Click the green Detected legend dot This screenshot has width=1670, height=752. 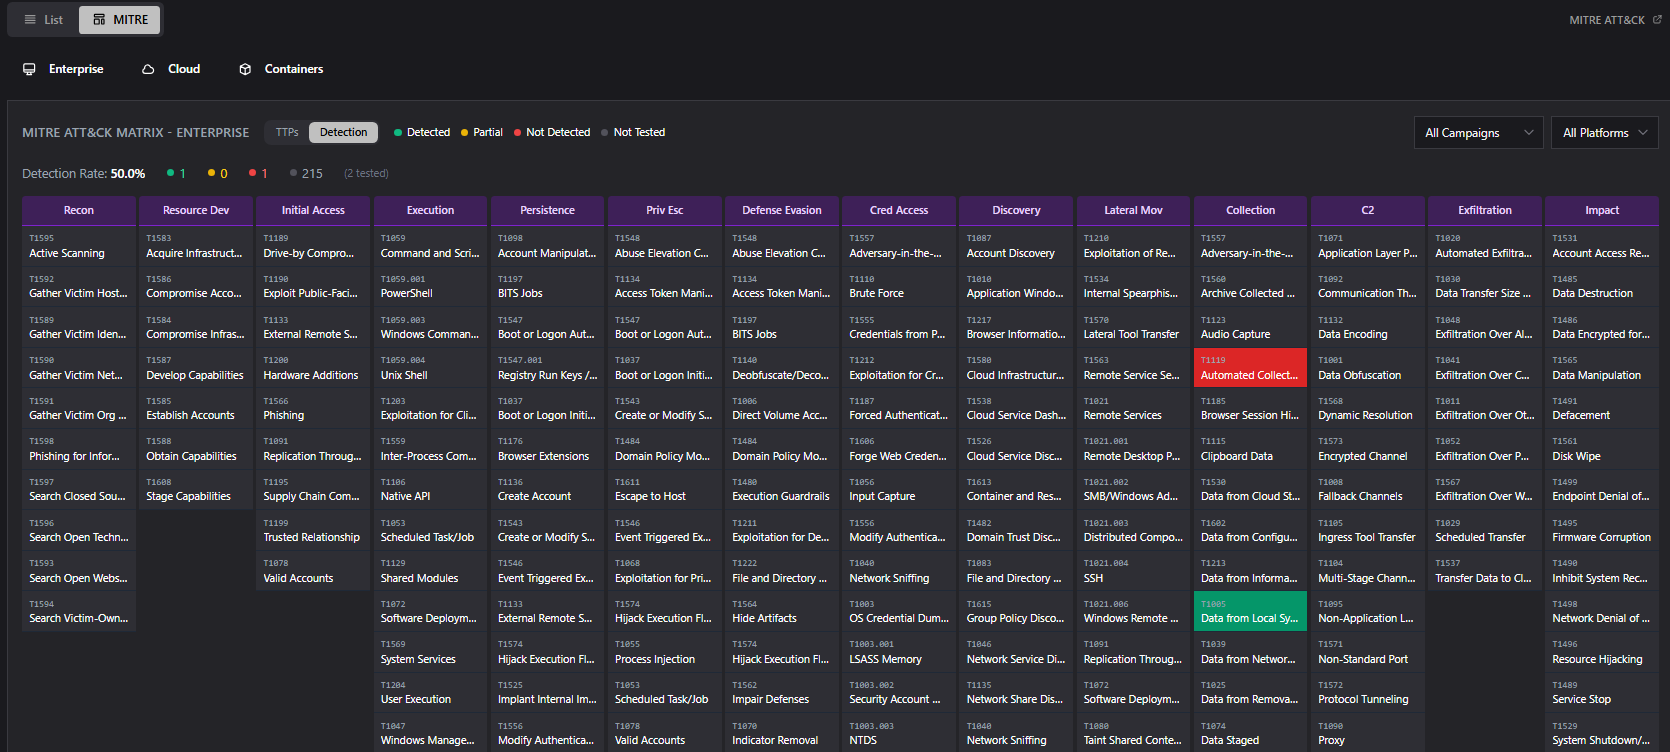click(398, 133)
